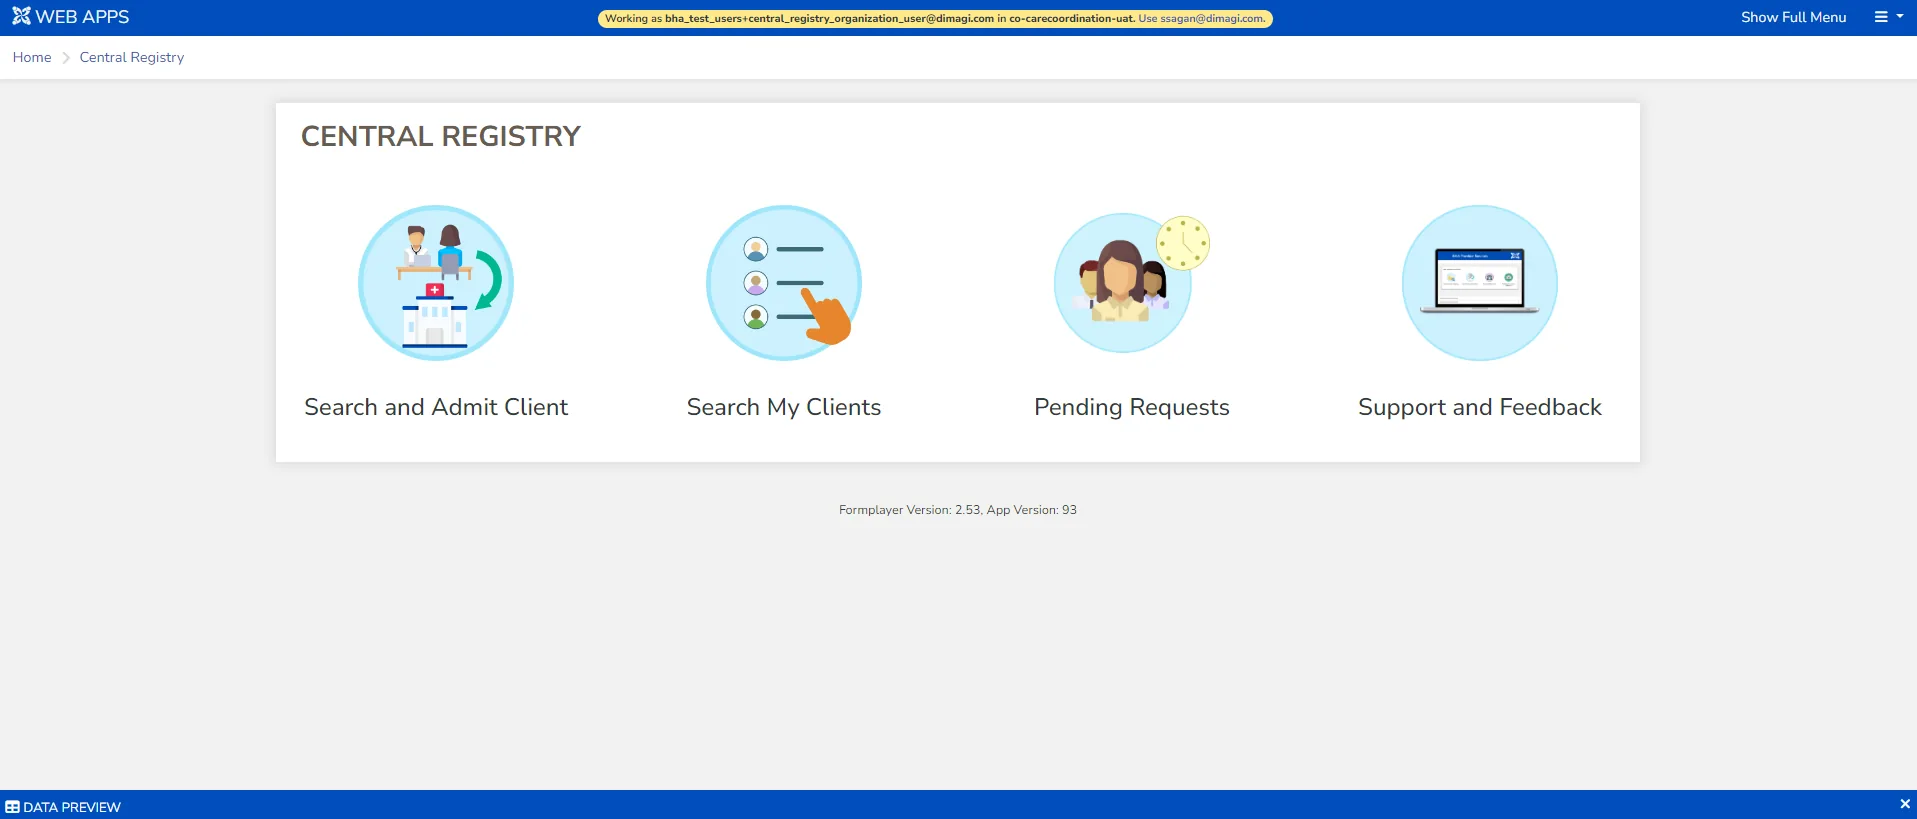Select the Search My Clients label
Screen dimensions: 1917x819
784,407
